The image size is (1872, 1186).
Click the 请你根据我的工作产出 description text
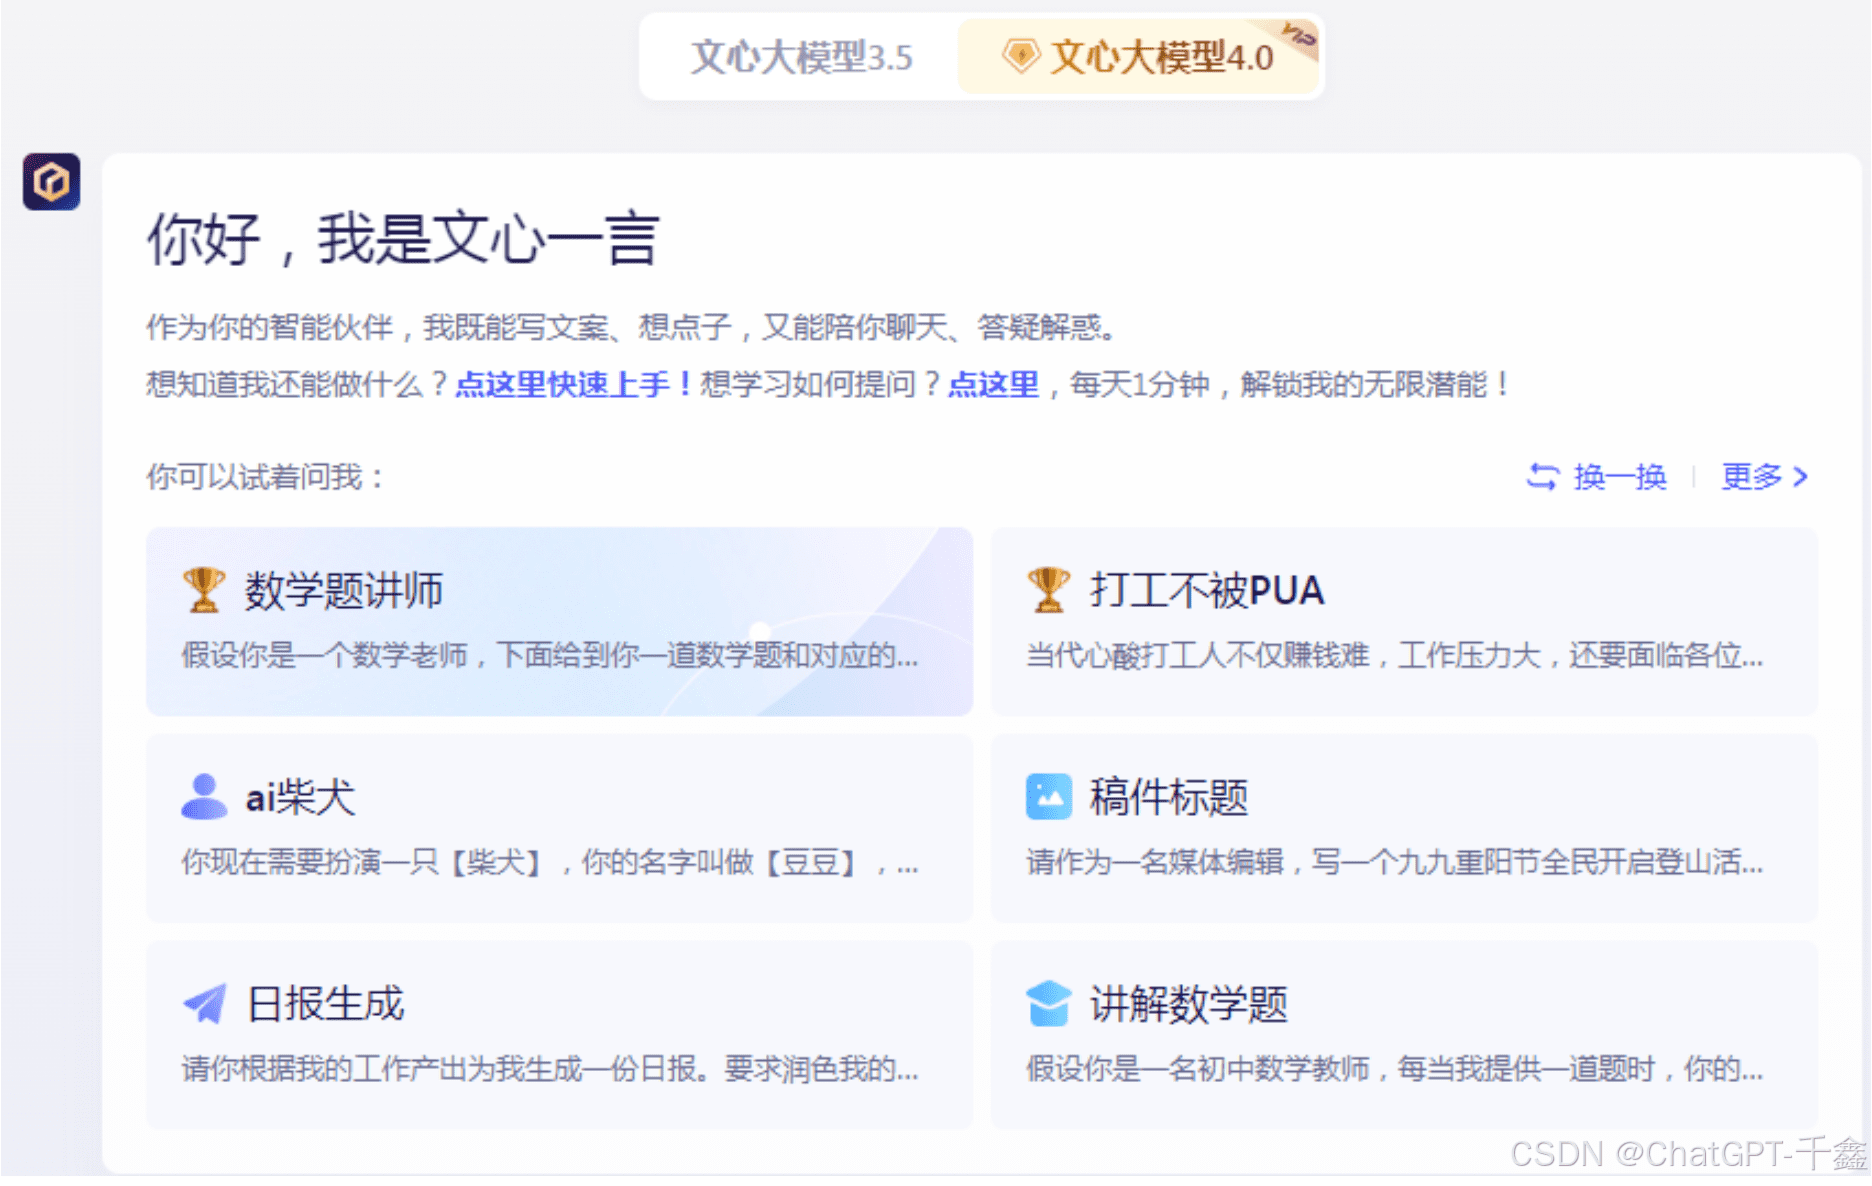click(x=549, y=1069)
